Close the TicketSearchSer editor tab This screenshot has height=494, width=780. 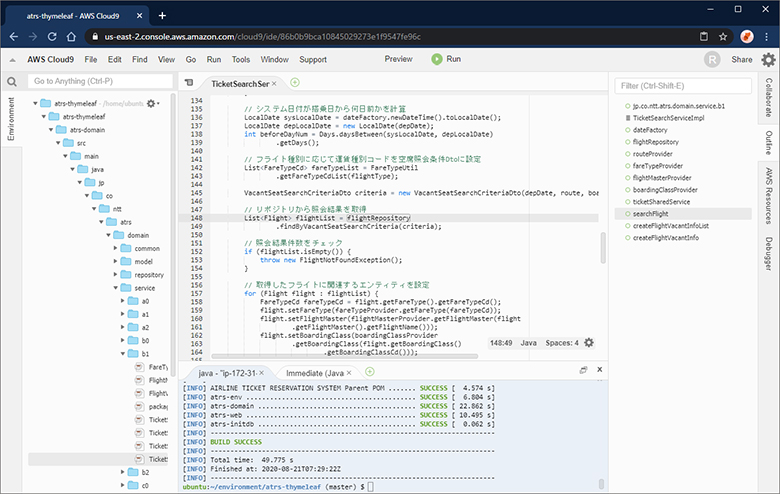tap(274, 84)
